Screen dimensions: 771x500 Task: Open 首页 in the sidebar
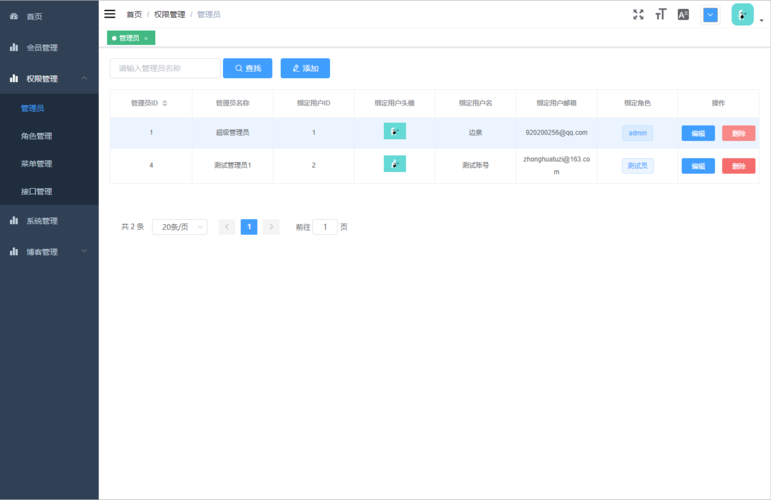point(49,16)
